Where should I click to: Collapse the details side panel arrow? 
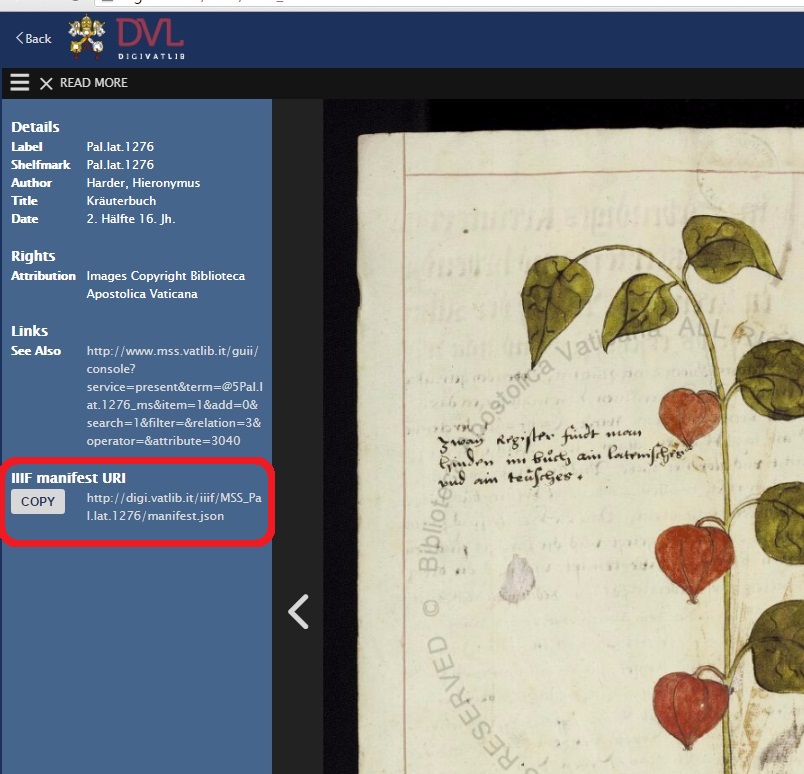coord(298,611)
